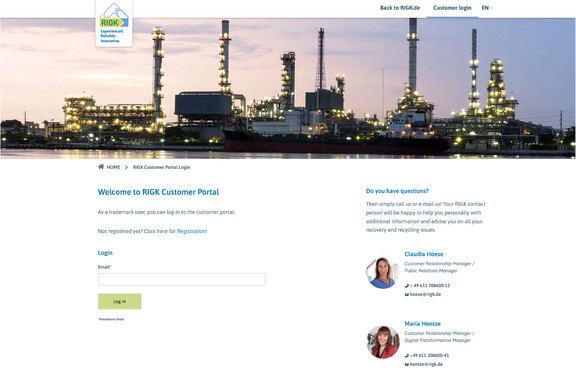Click envelope icon next to hoese@rigk.de

click(x=407, y=294)
